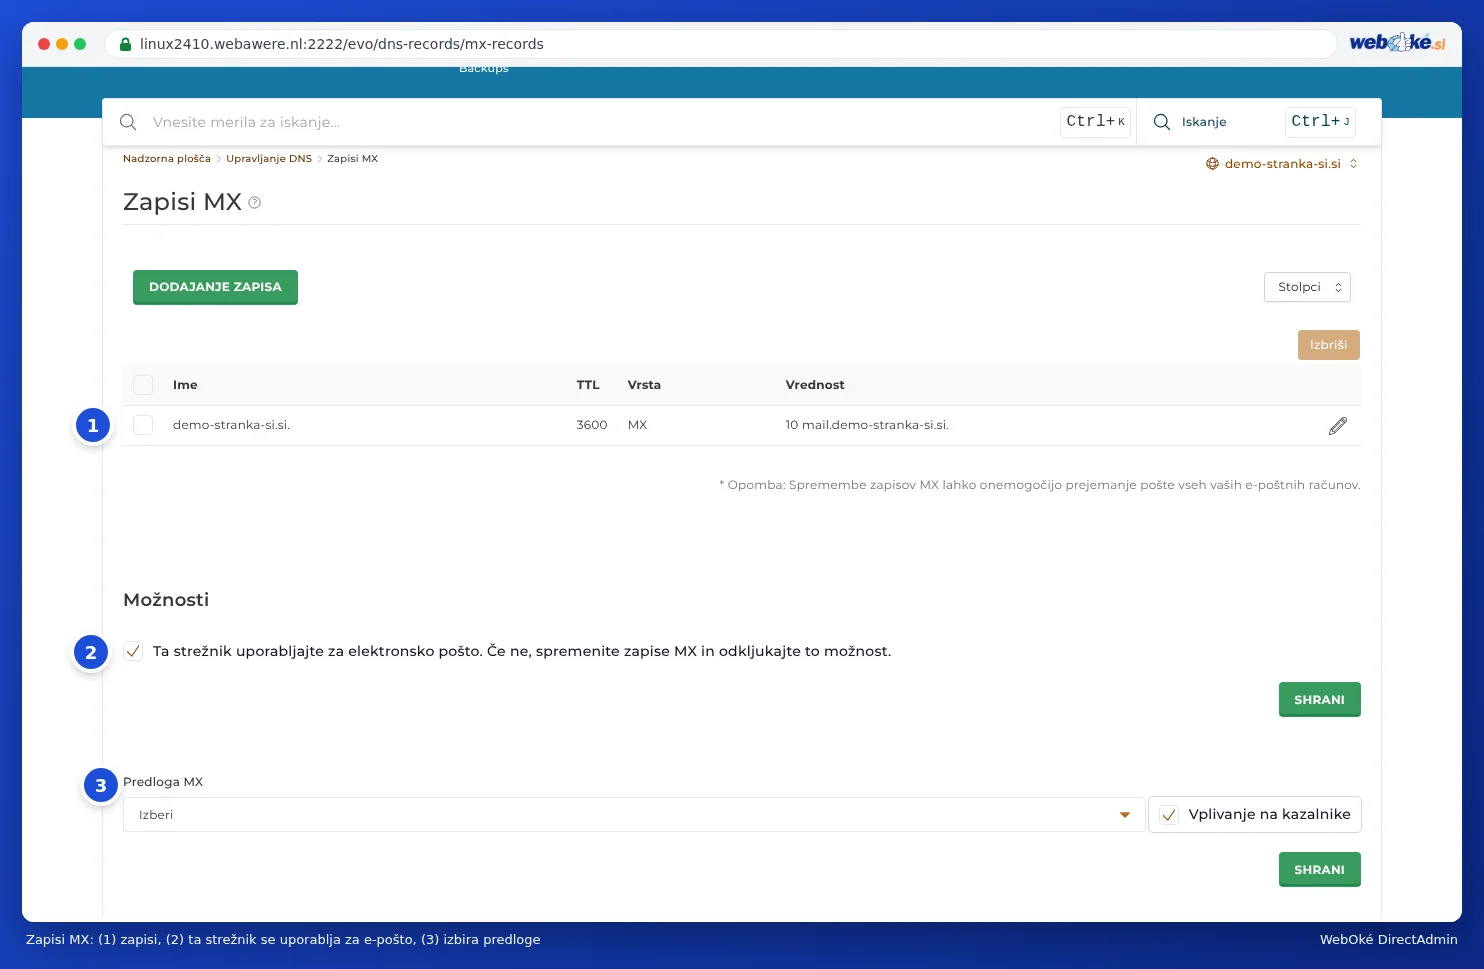
Task: Click the DODAJANJE ZAPISA button
Action: 215,287
